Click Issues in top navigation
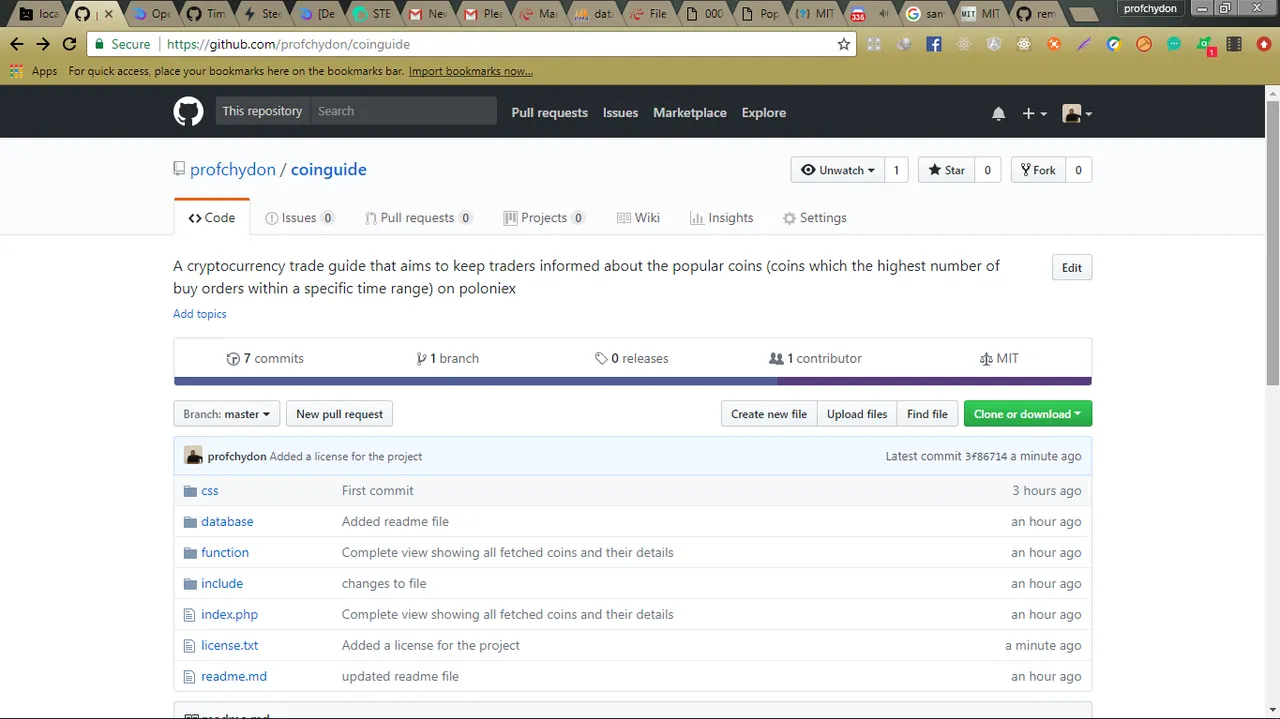 [x=620, y=113]
